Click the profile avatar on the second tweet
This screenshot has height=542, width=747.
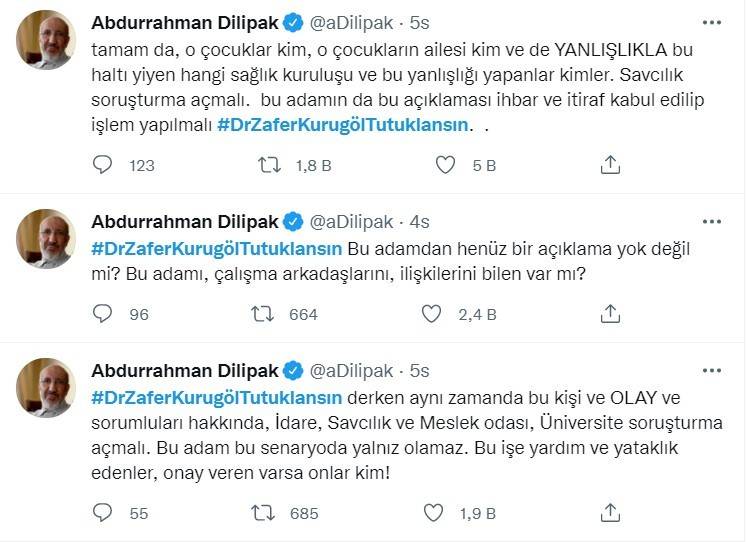(x=46, y=239)
